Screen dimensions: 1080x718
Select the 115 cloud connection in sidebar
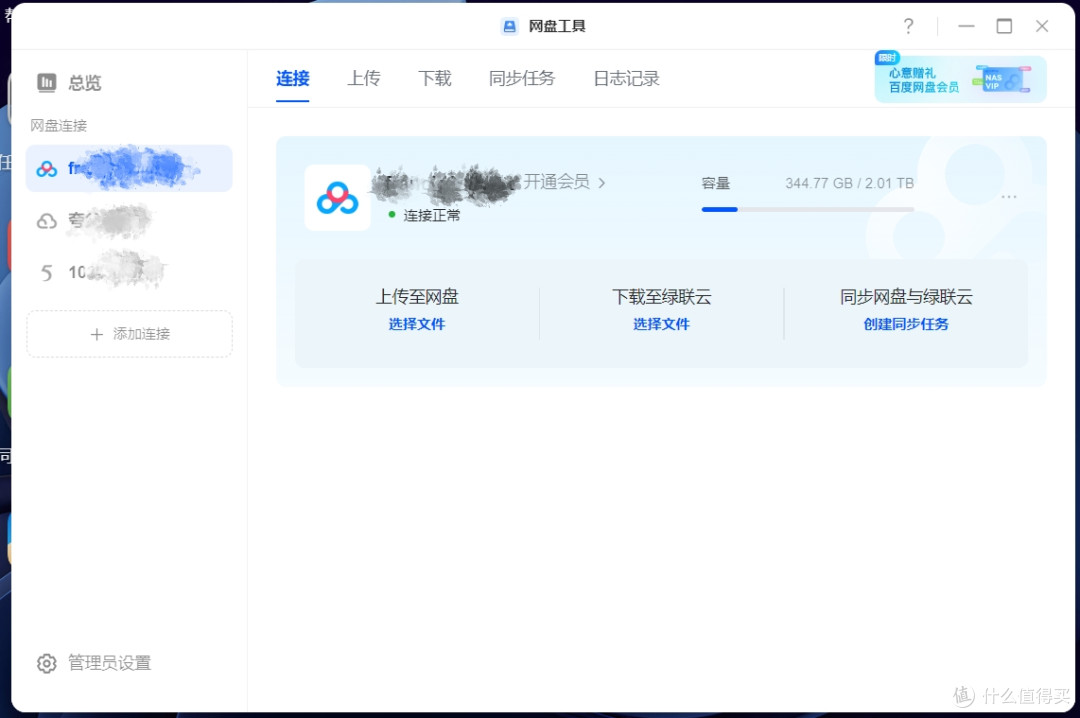tap(129, 272)
